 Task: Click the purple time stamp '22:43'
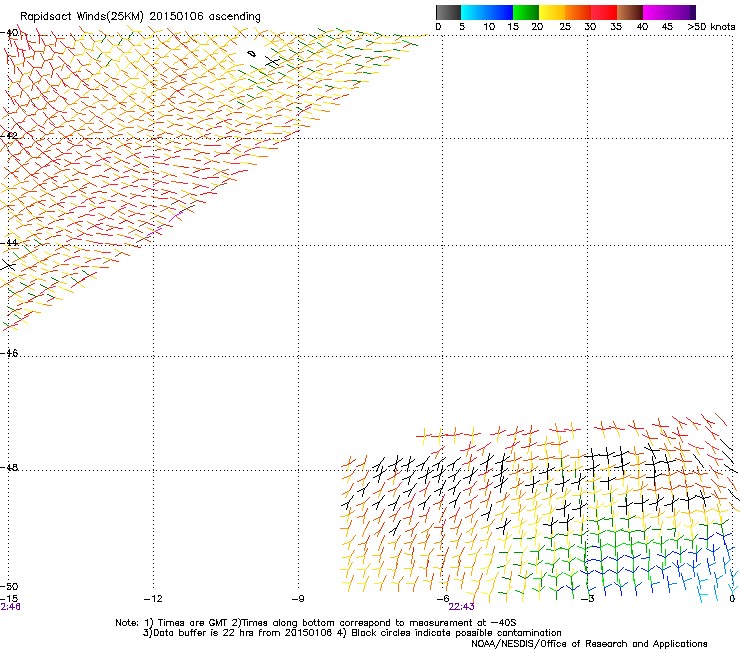pos(461,607)
